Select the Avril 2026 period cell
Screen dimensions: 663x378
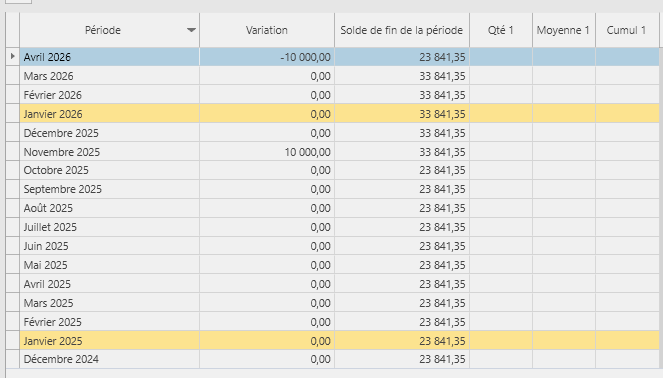tap(110, 57)
